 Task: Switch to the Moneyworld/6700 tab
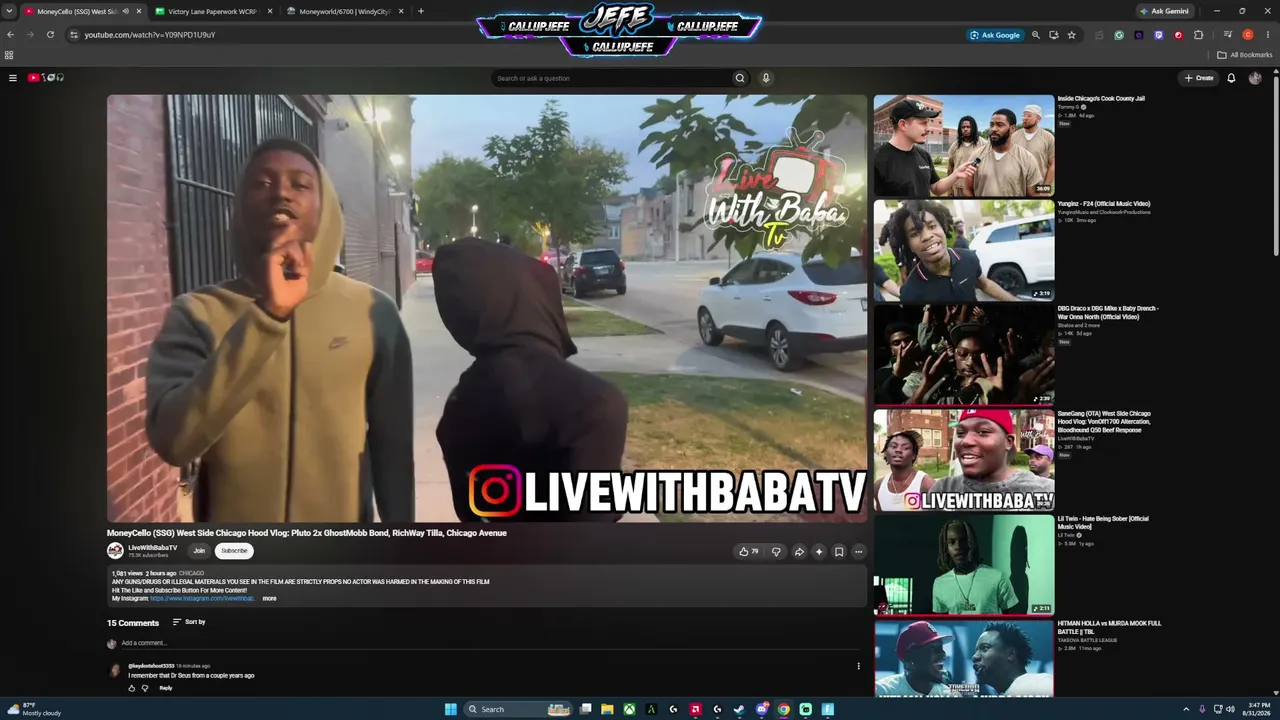pos(344,11)
